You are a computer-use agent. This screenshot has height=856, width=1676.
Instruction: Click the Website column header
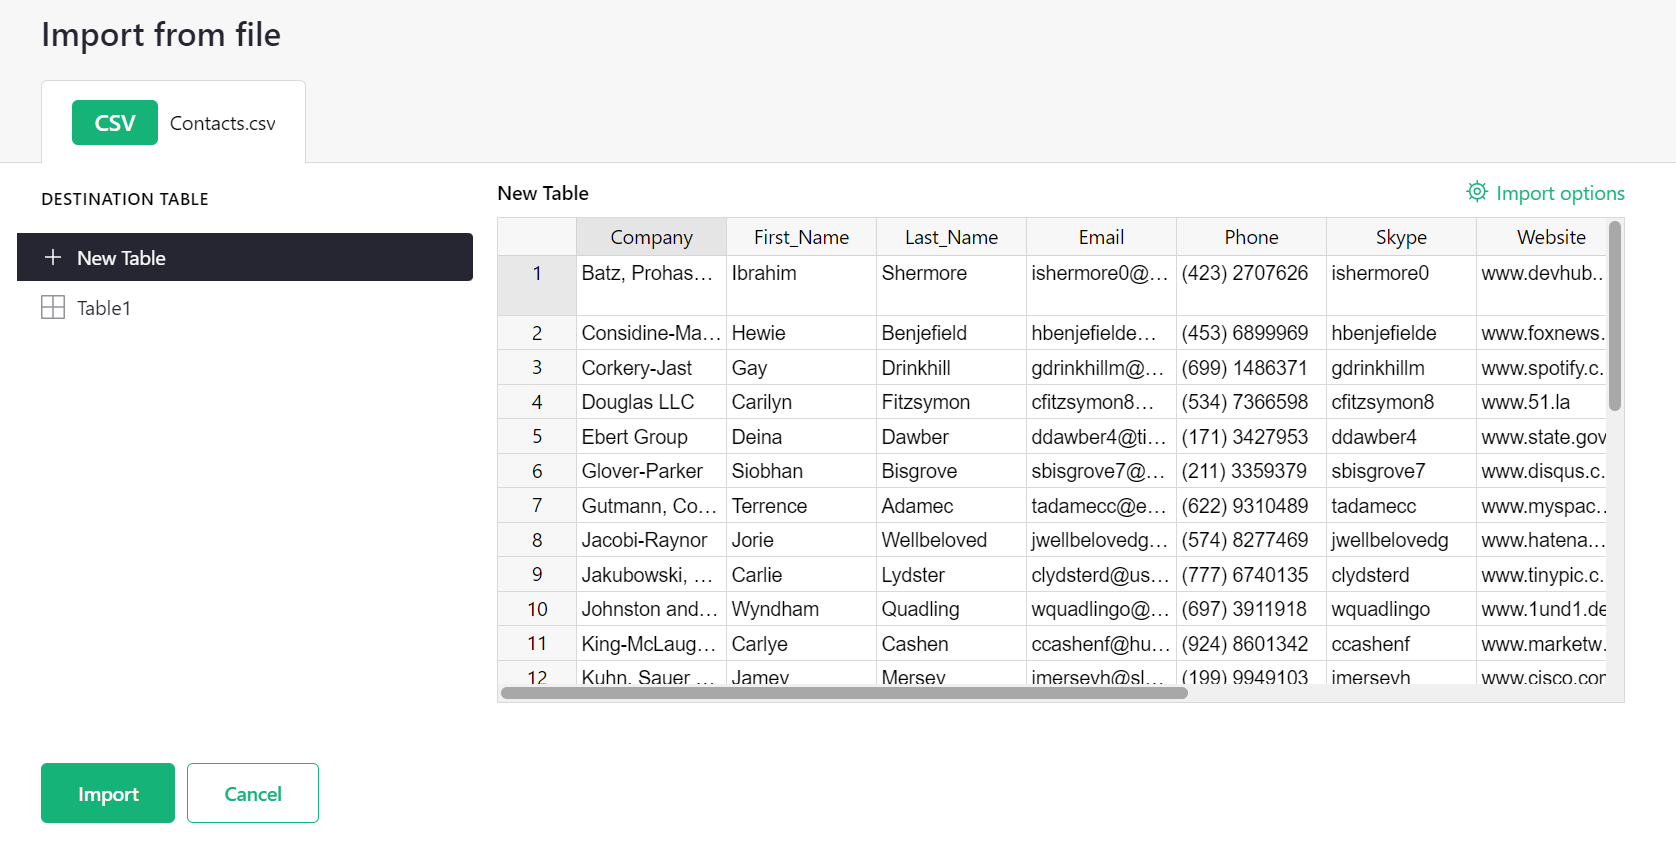coord(1550,237)
